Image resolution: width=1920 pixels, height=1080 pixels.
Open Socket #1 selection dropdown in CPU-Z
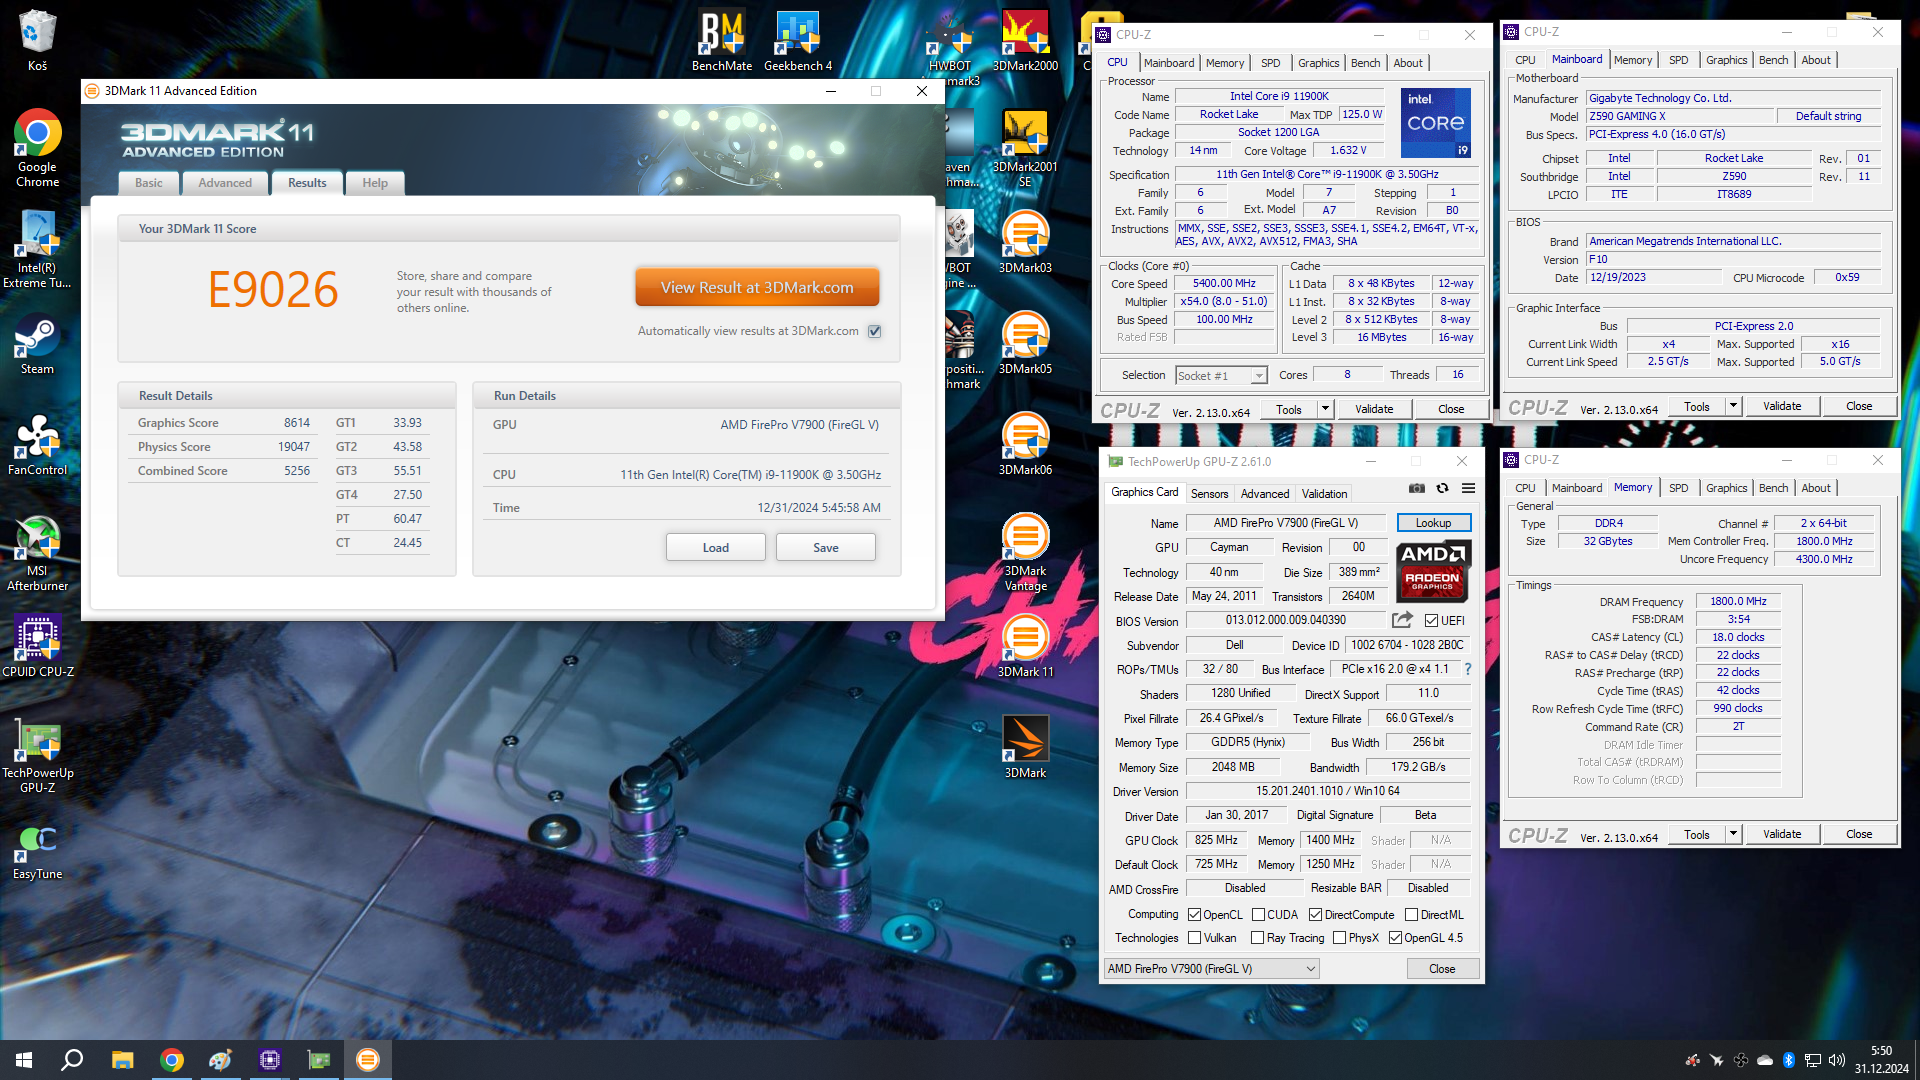(1222, 375)
